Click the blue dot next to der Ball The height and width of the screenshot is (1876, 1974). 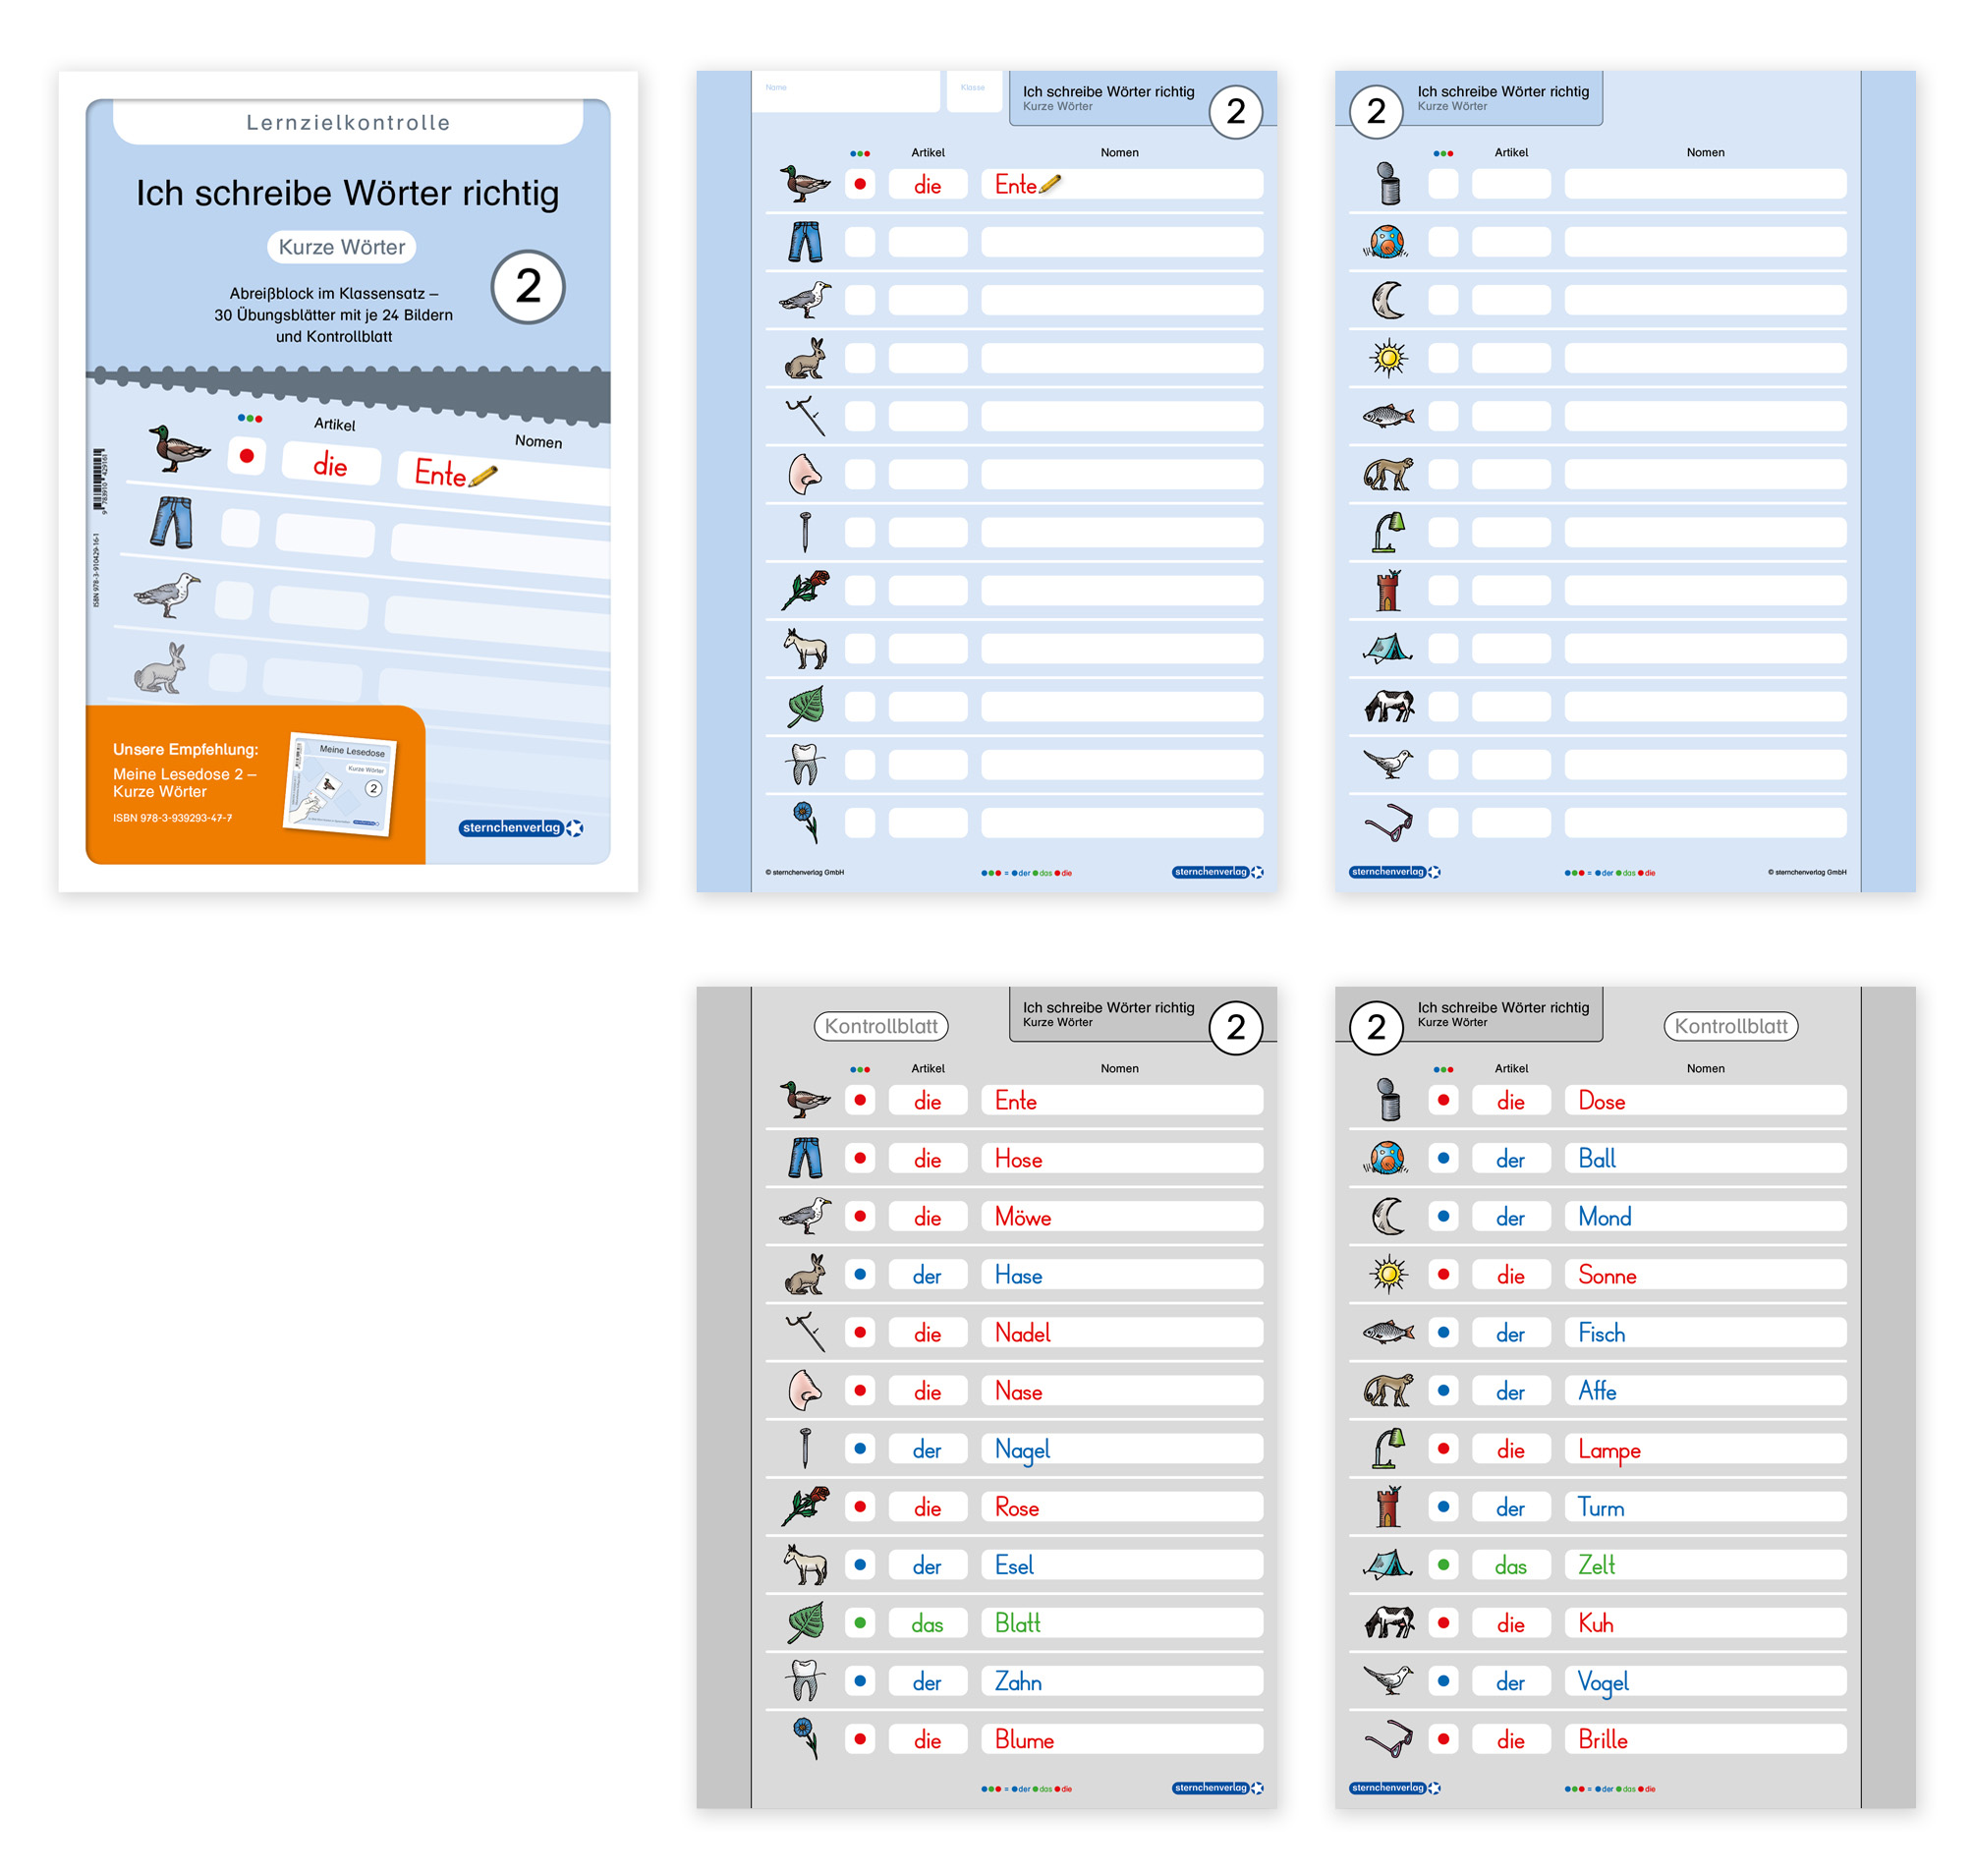coord(1442,1158)
